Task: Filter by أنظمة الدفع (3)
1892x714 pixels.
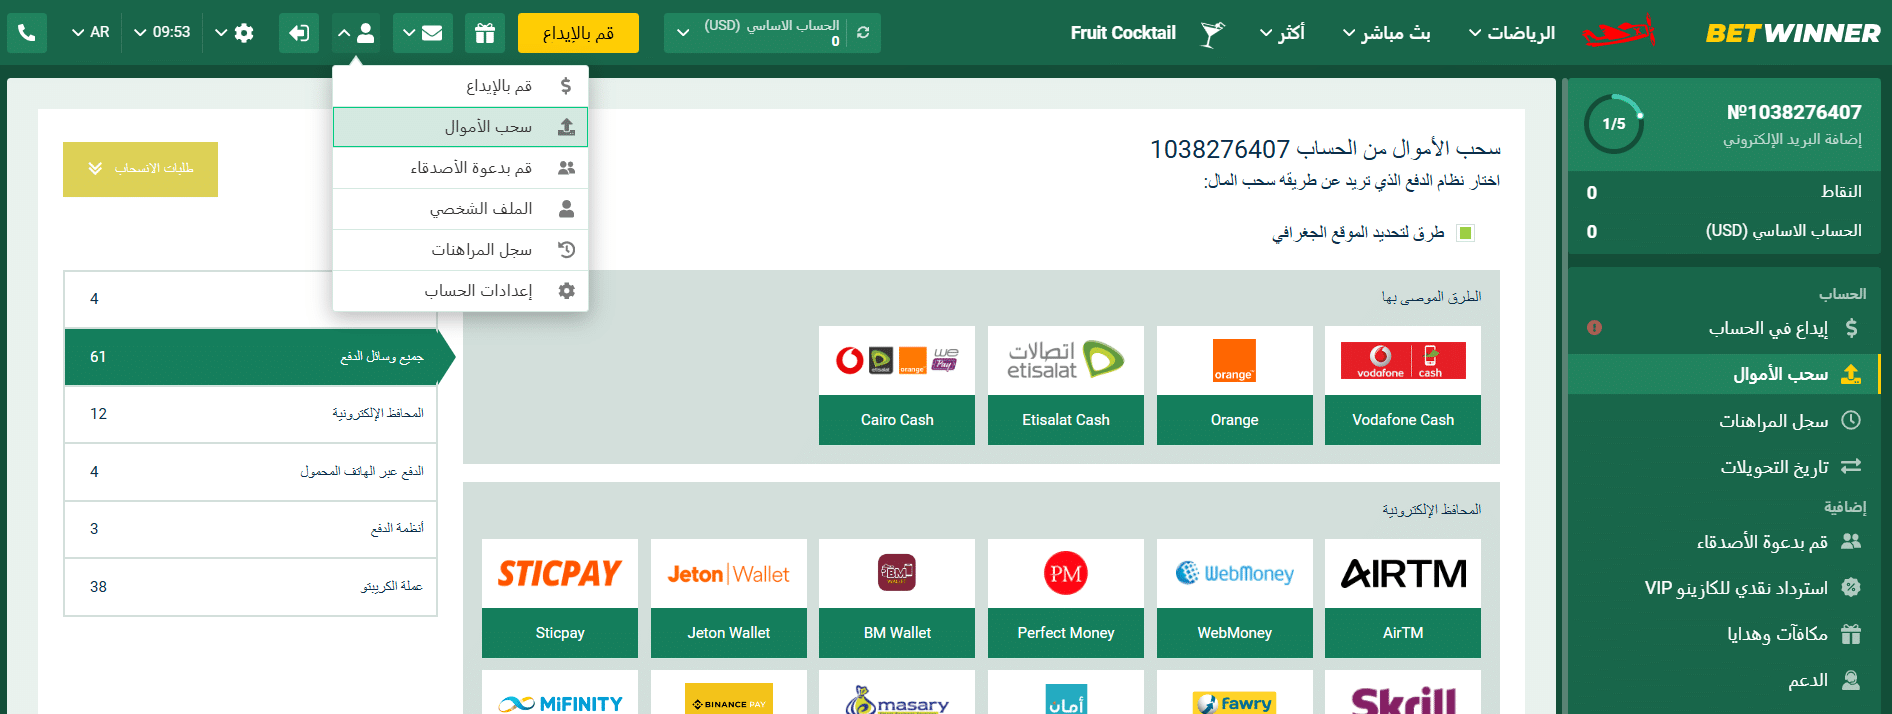Action: pyautogui.click(x=251, y=529)
